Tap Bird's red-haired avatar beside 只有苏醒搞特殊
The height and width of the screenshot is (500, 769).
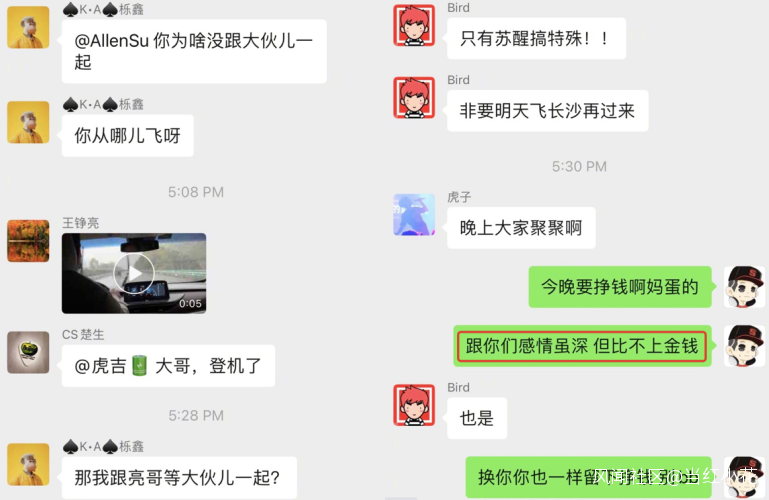coord(414,25)
